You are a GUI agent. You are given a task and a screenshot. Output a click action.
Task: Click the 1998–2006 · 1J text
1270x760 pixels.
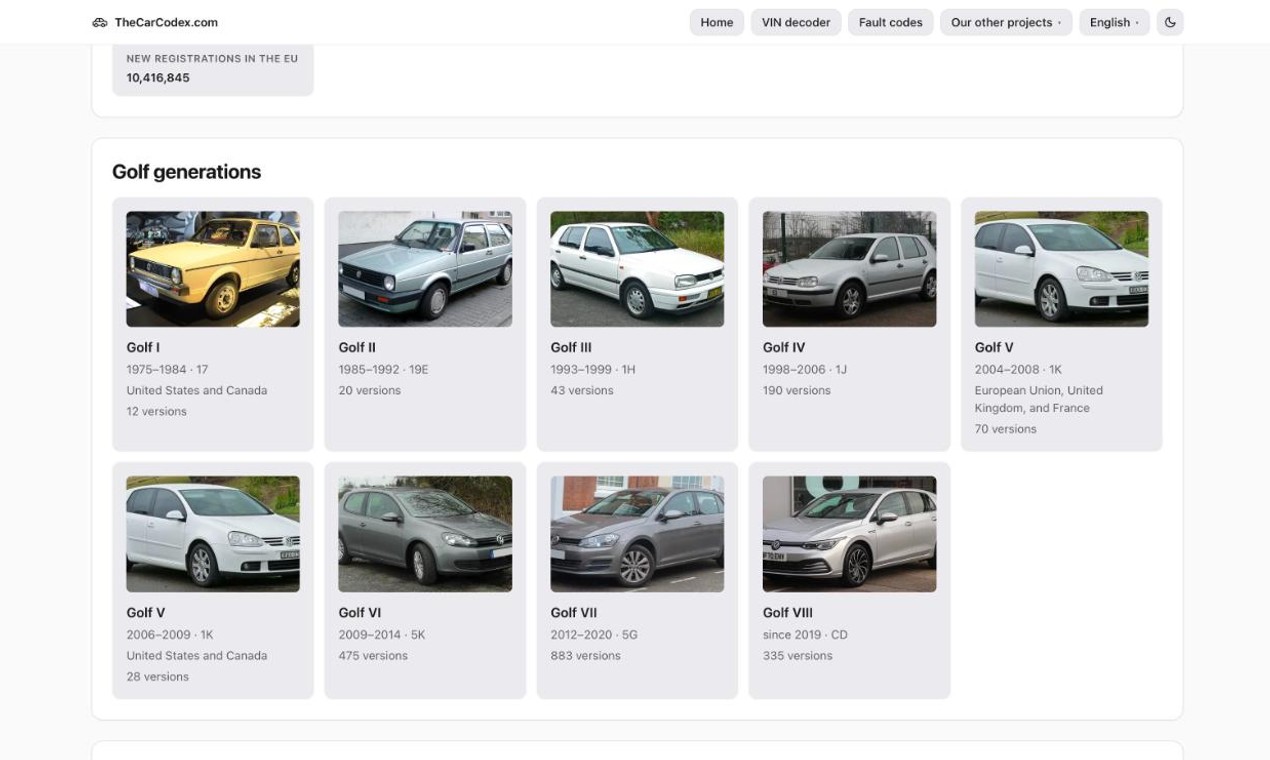pyautogui.click(x=805, y=369)
